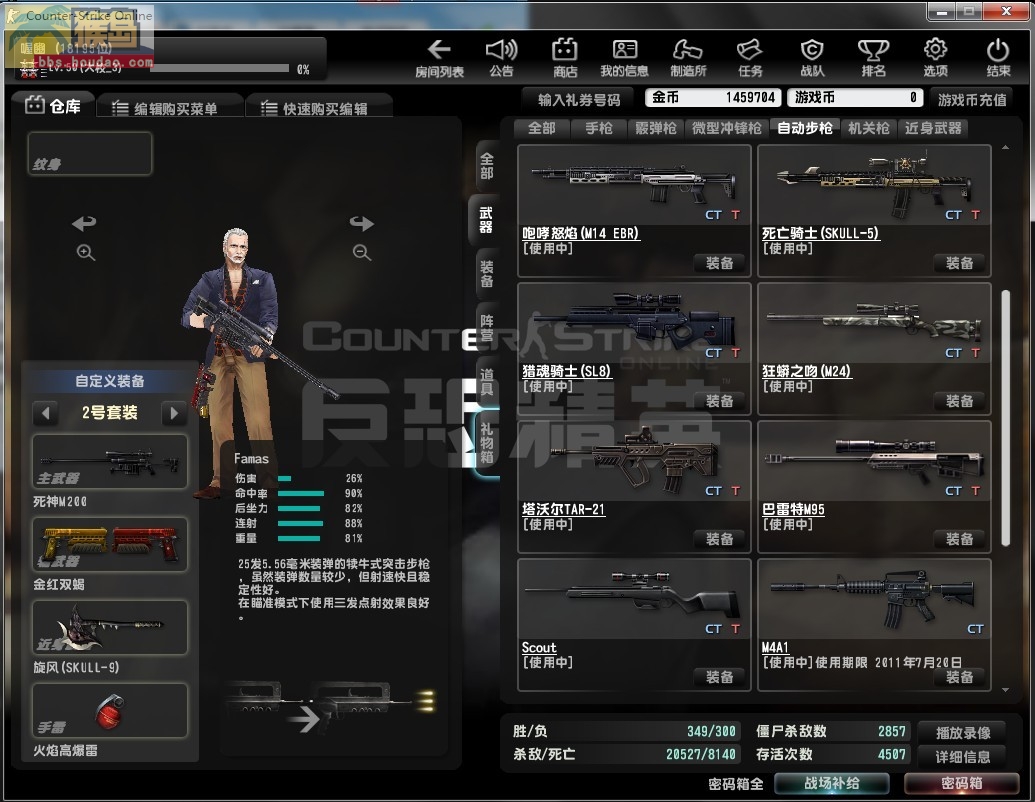Filter weapons by 近身武器 melee

933,128
